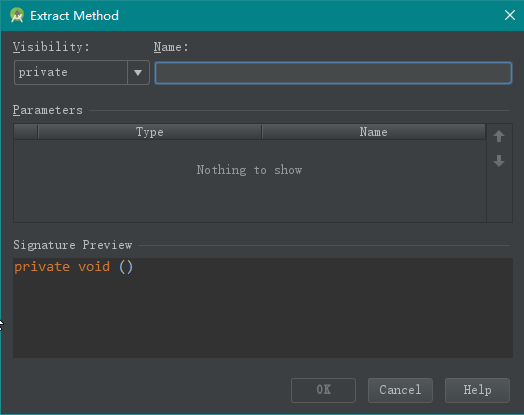The image size is (524, 415).
Task: Select the 'private' visibility combo box
Action: (x=82, y=73)
